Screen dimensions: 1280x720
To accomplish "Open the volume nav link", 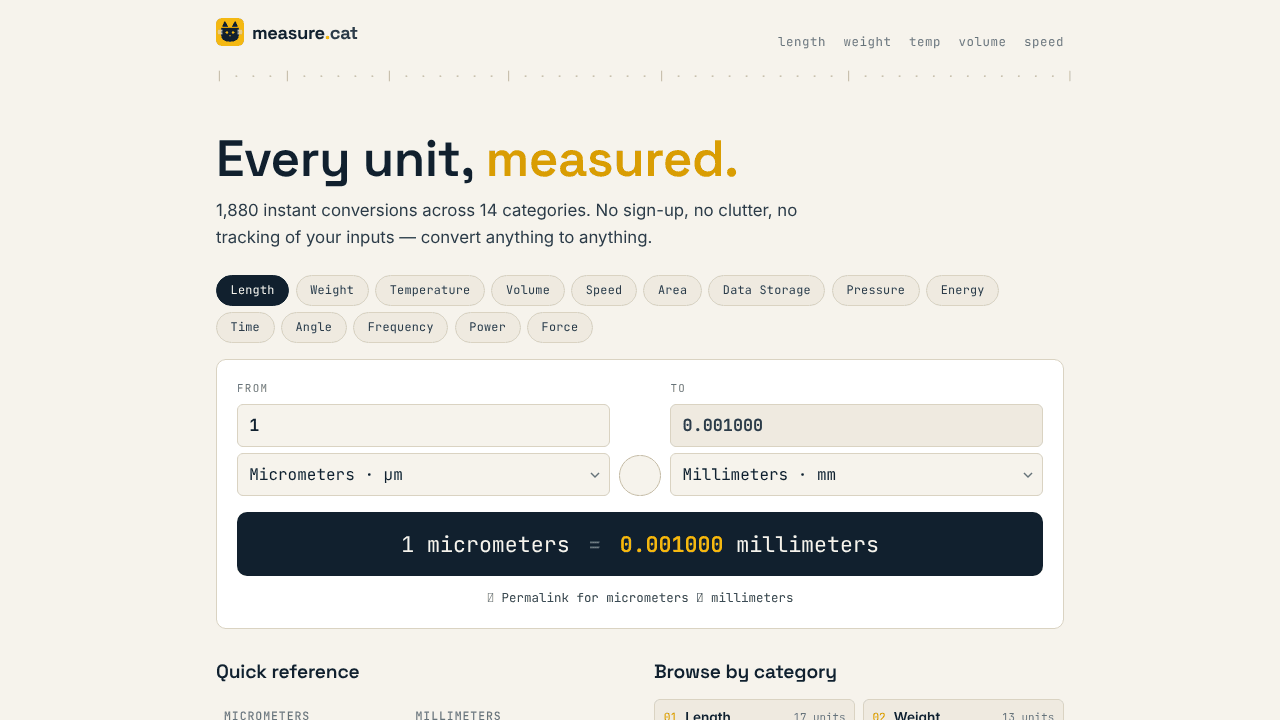I will coord(982,42).
